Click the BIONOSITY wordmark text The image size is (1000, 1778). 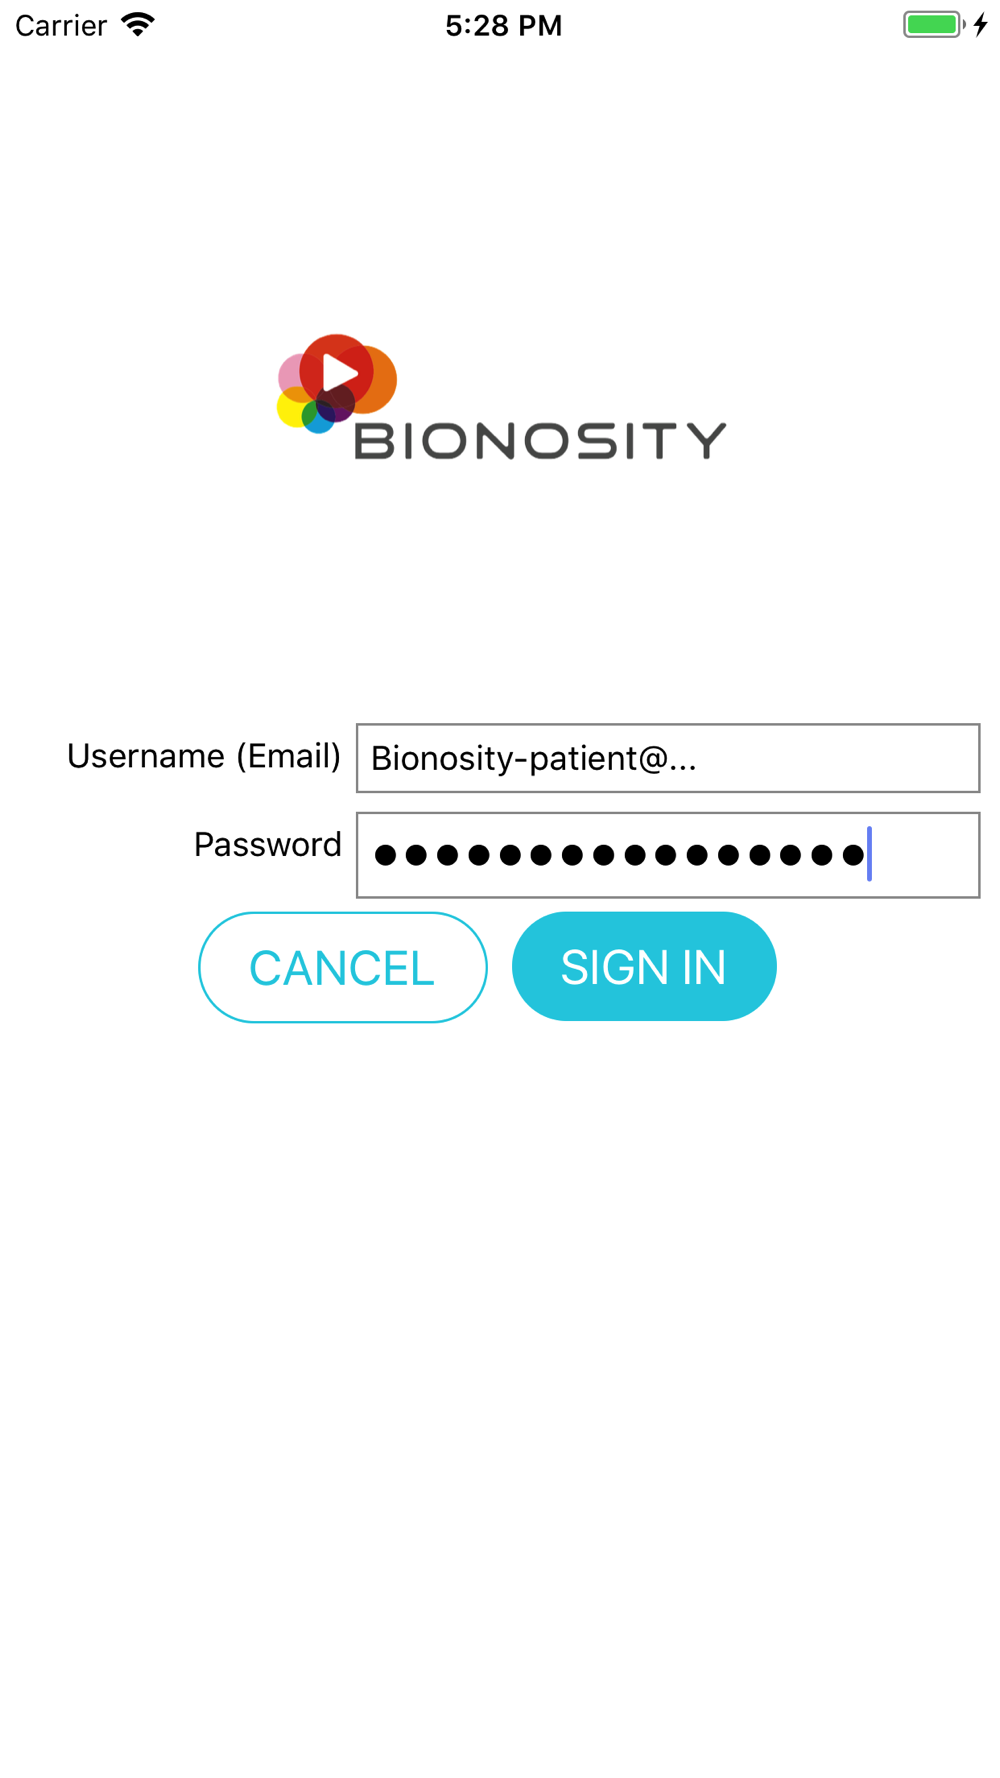coord(540,441)
